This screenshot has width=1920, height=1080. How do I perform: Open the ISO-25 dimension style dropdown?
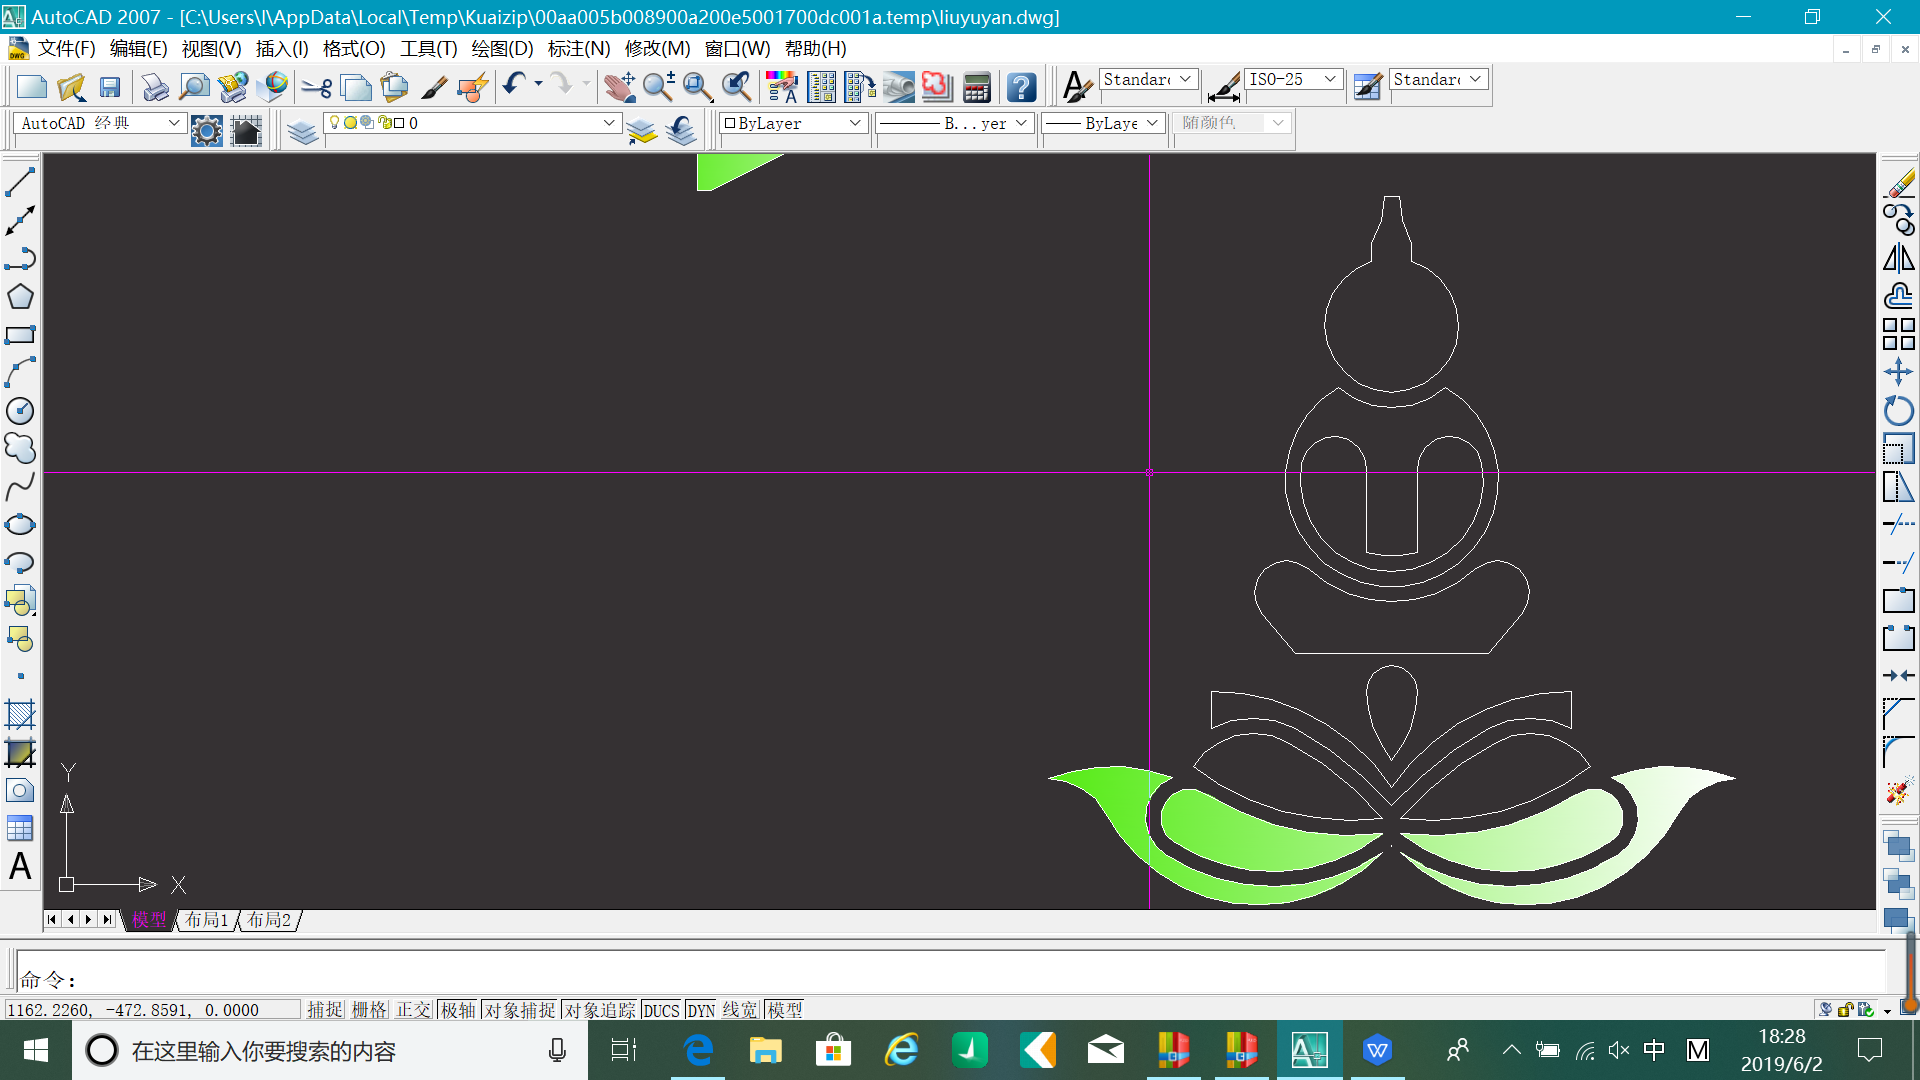pos(1329,79)
